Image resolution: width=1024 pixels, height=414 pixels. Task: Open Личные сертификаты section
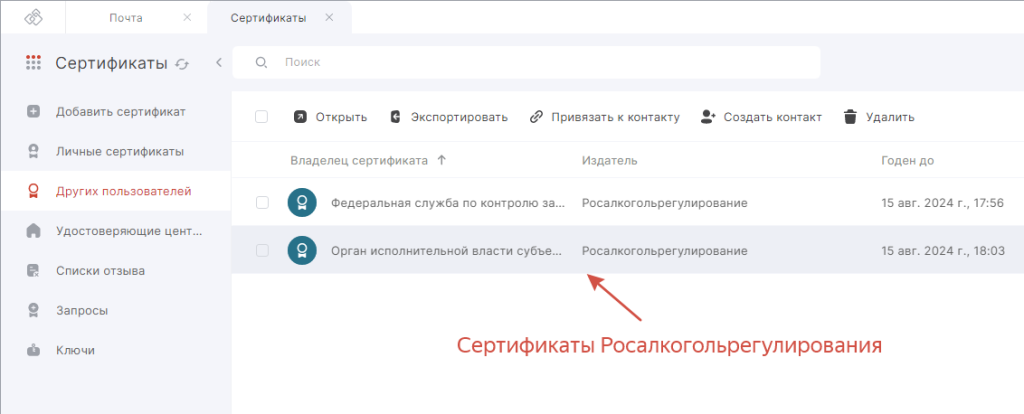[120, 151]
